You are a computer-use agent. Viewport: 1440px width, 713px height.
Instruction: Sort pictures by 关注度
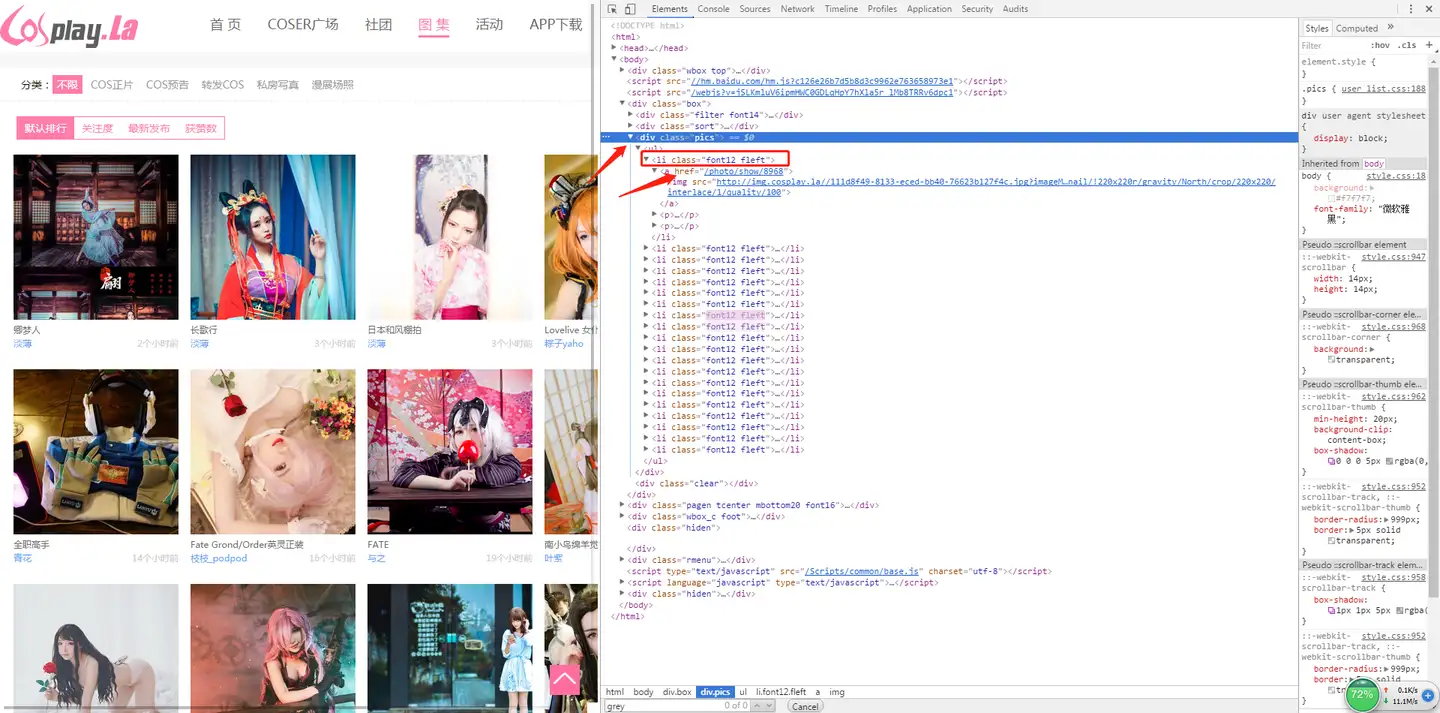pyautogui.click(x=98, y=129)
